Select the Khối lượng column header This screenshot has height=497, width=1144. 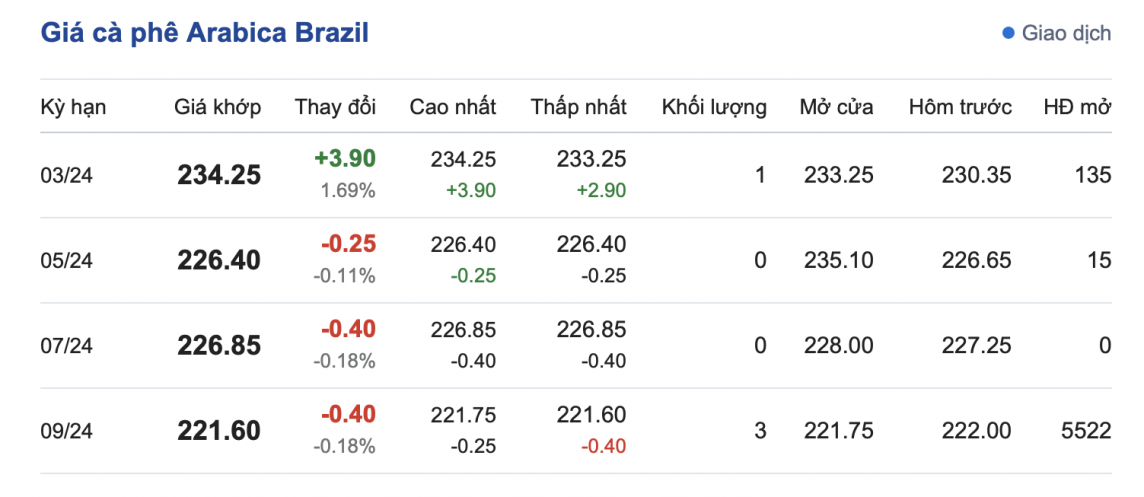click(x=714, y=107)
